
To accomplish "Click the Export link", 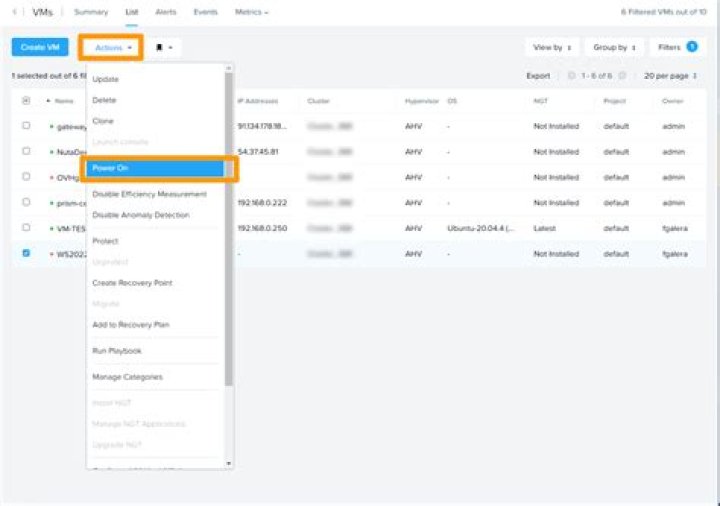I will (538, 76).
